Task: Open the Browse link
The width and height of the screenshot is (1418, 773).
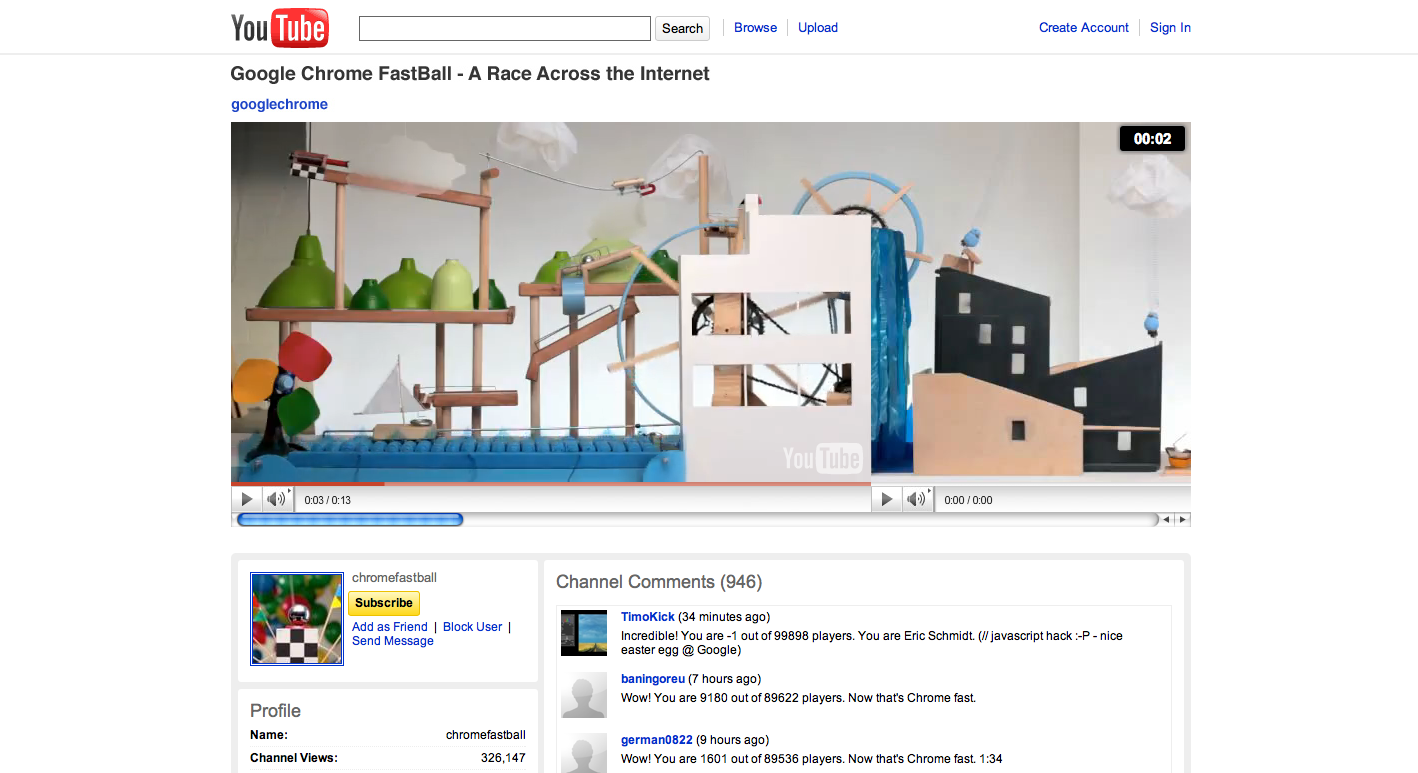Action: pyautogui.click(x=755, y=28)
